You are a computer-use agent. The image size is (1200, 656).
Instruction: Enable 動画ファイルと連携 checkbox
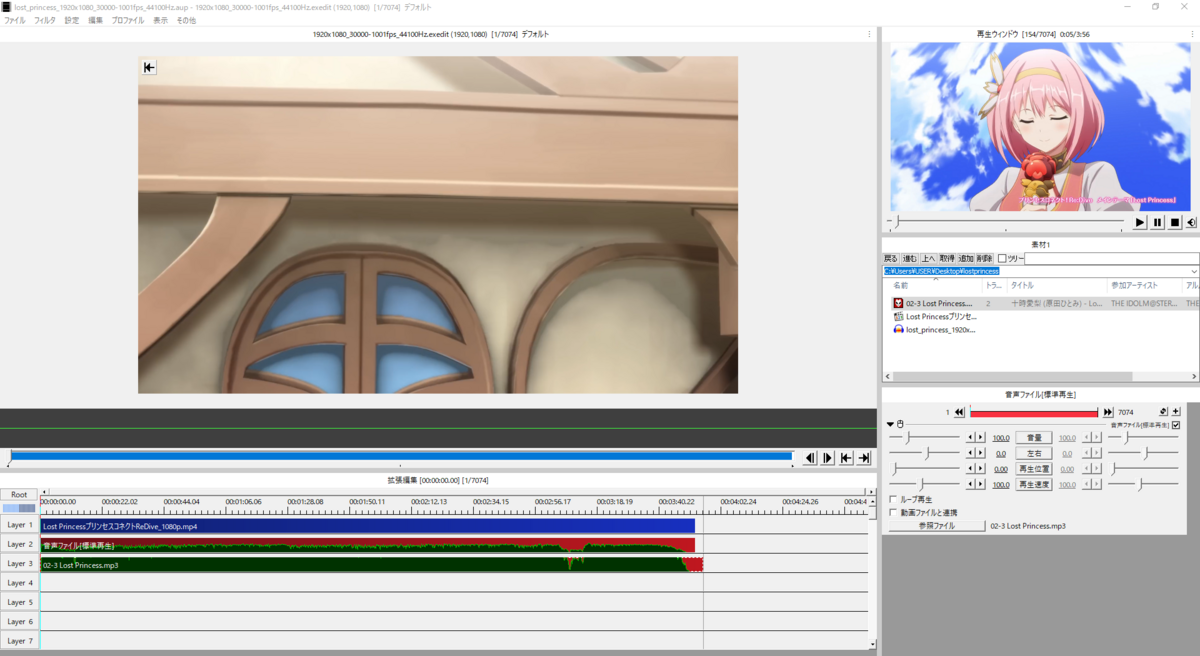pyautogui.click(x=893, y=512)
